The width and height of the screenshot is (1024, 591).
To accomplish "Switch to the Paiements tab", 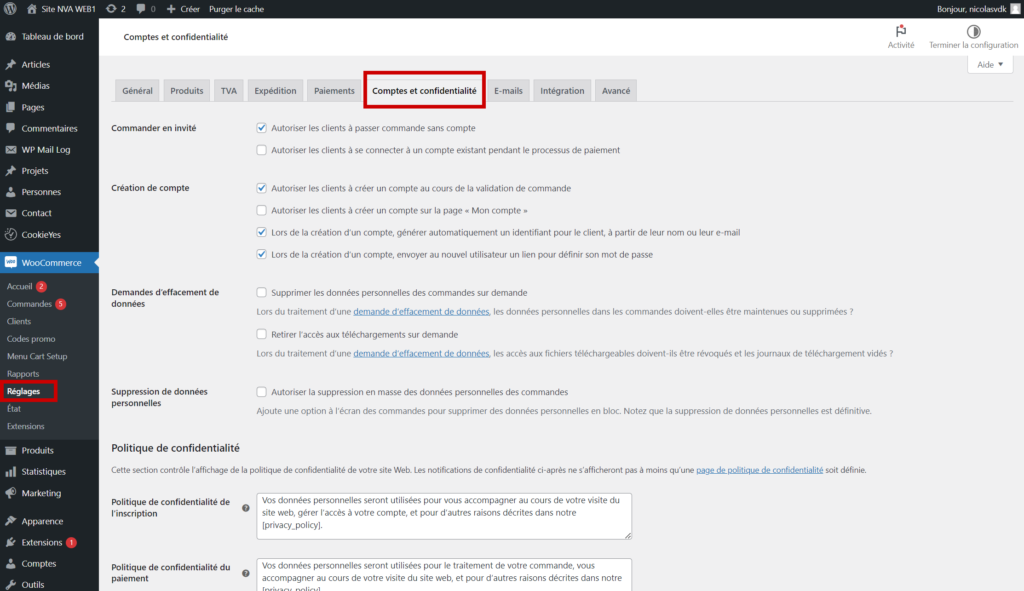I will click(x=334, y=91).
